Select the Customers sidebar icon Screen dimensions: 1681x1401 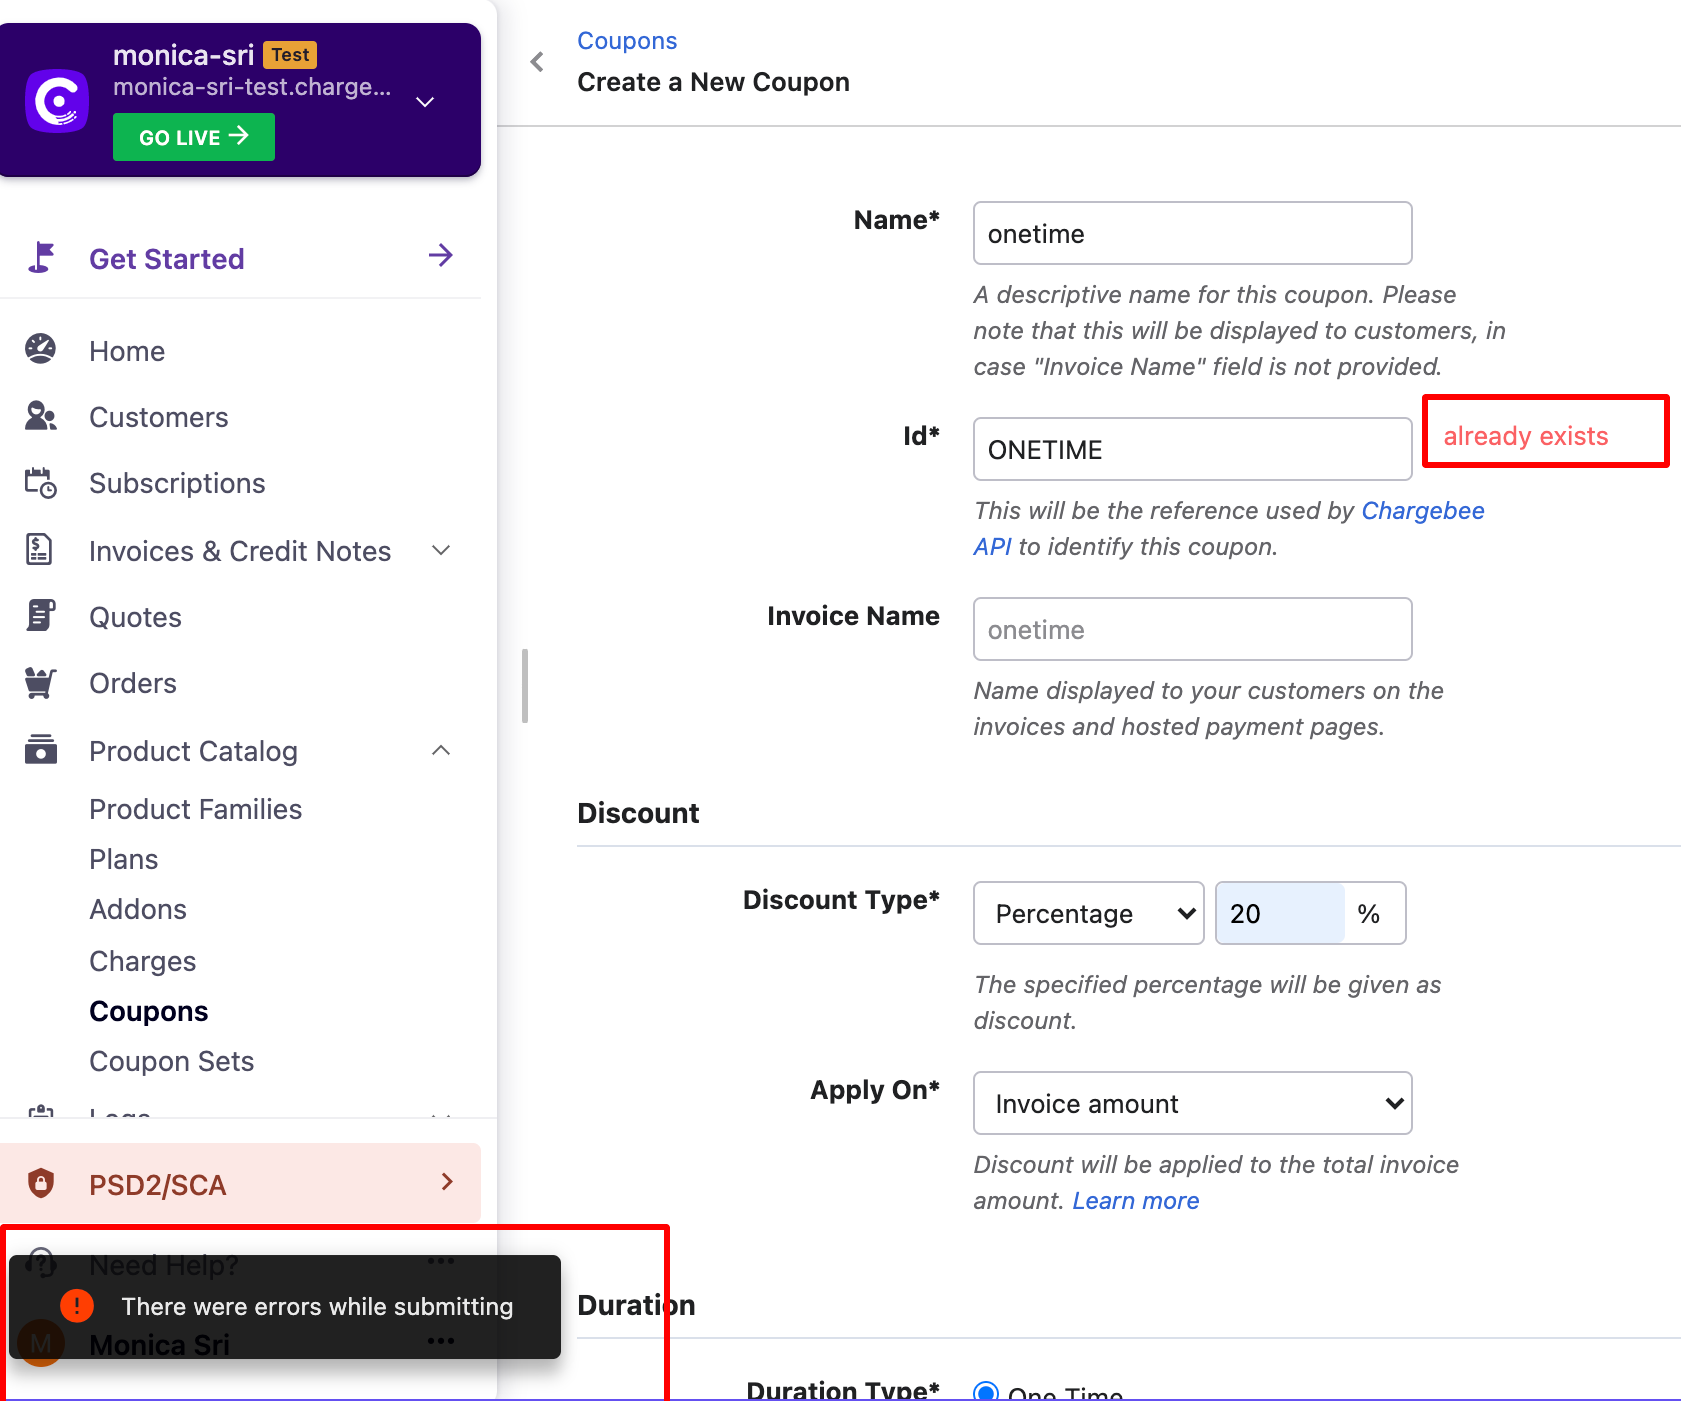pos(40,416)
